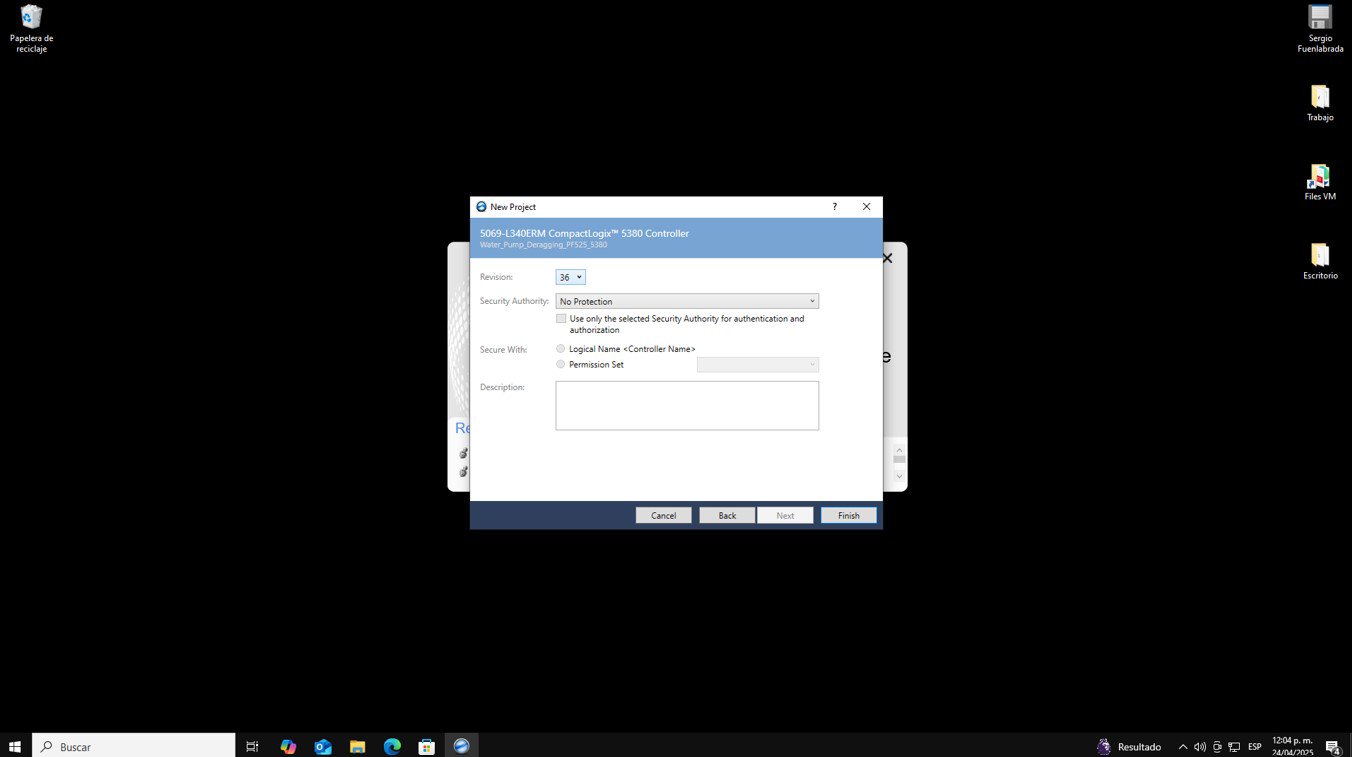1352x757 pixels.
Task: Select the Permission Set radio button
Action: pyautogui.click(x=560, y=365)
